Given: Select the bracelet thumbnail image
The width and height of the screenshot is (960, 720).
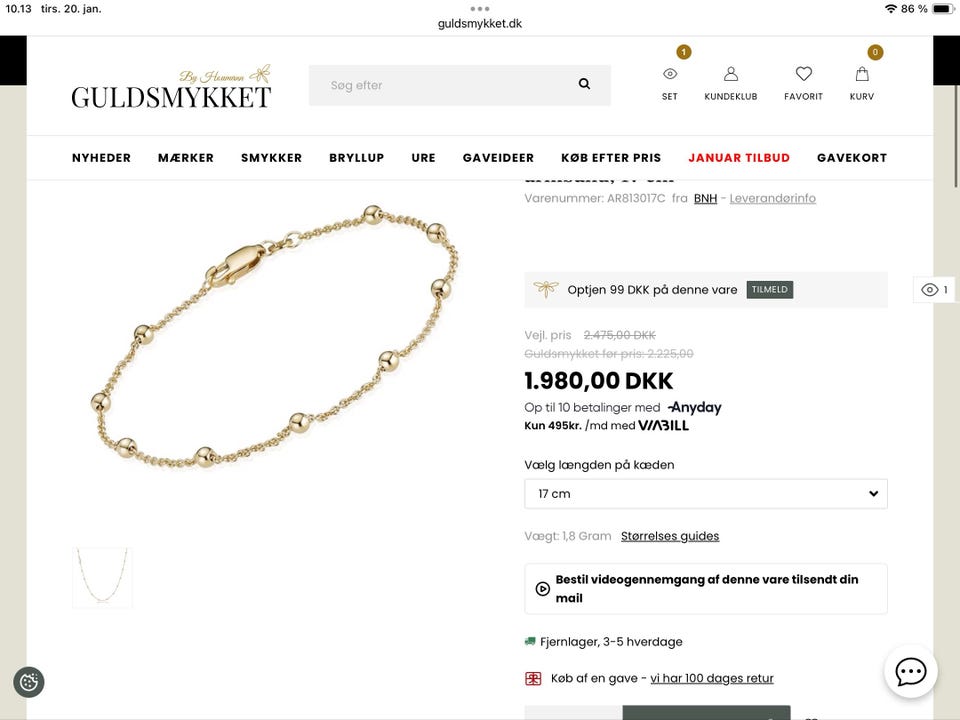Looking at the screenshot, I should [x=102, y=577].
